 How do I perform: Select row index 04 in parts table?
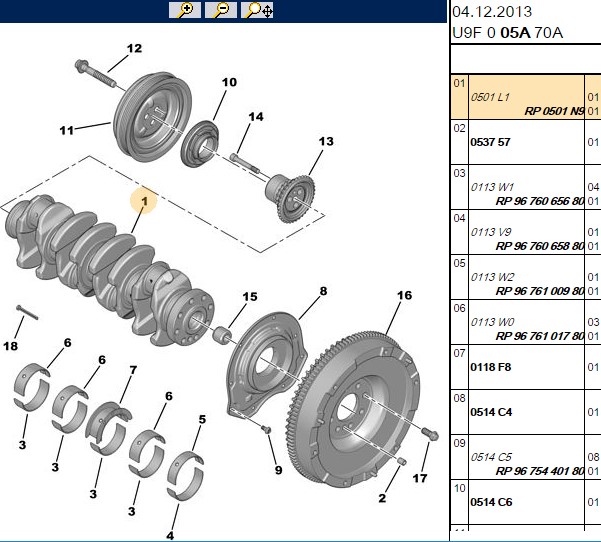click(459, 218)
